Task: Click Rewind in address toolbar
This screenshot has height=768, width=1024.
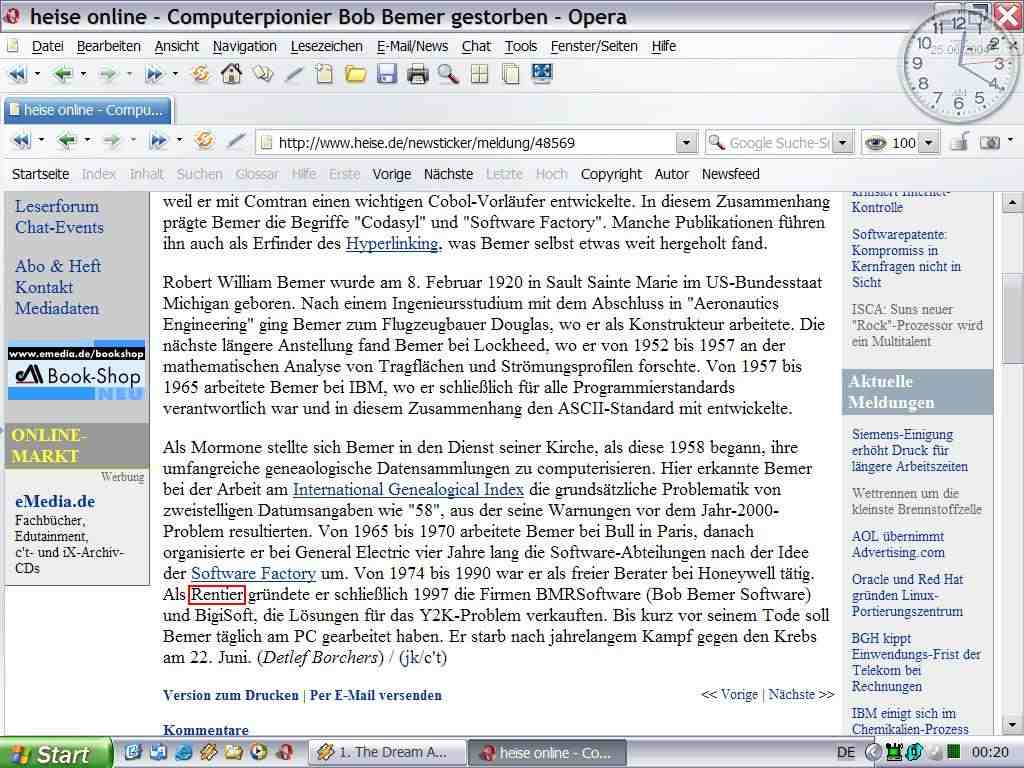Action: tap(22, 140)
